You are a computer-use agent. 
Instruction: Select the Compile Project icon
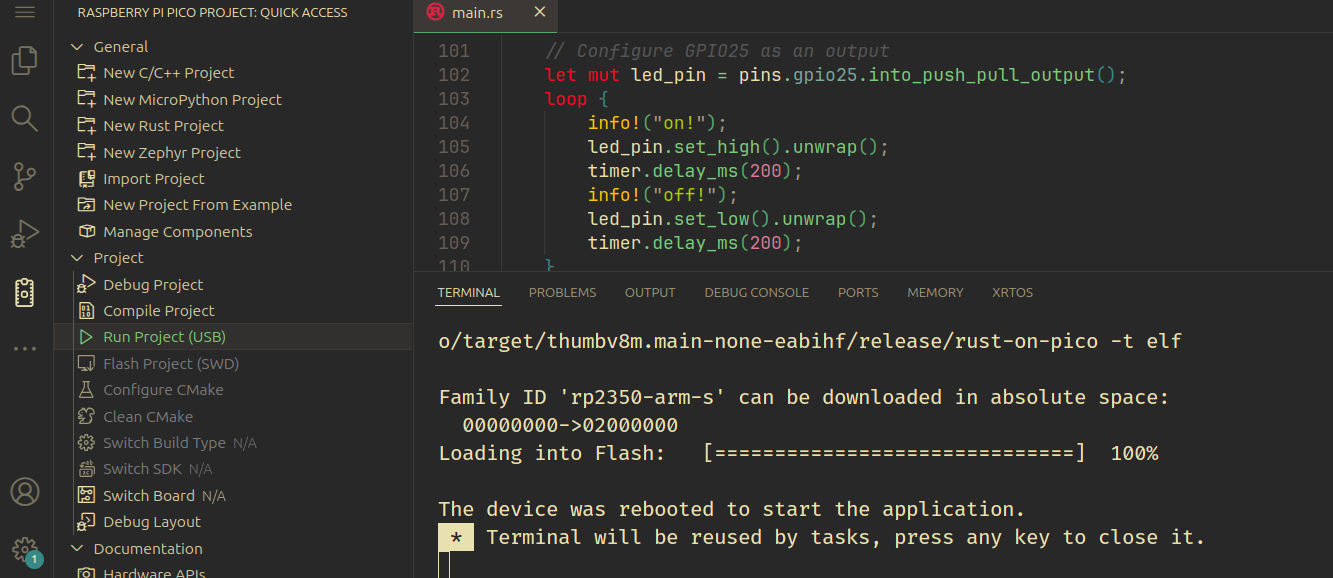click(x=87, y=310)
